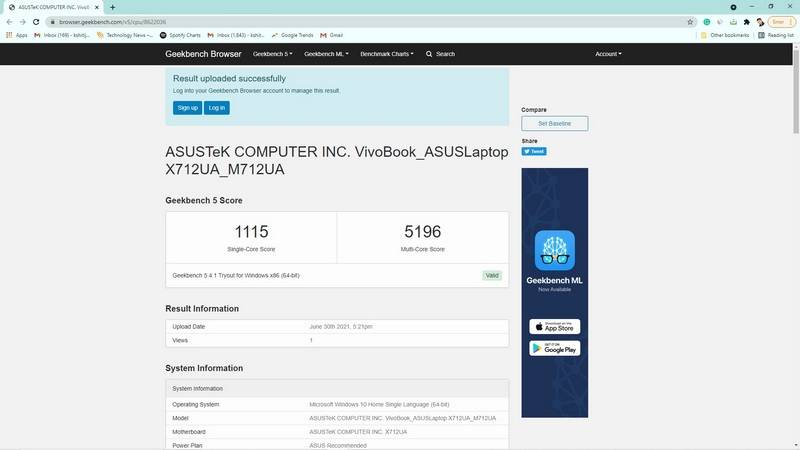Open a new browser tab
The image size is (800, 450).
[x=112, y=6]
